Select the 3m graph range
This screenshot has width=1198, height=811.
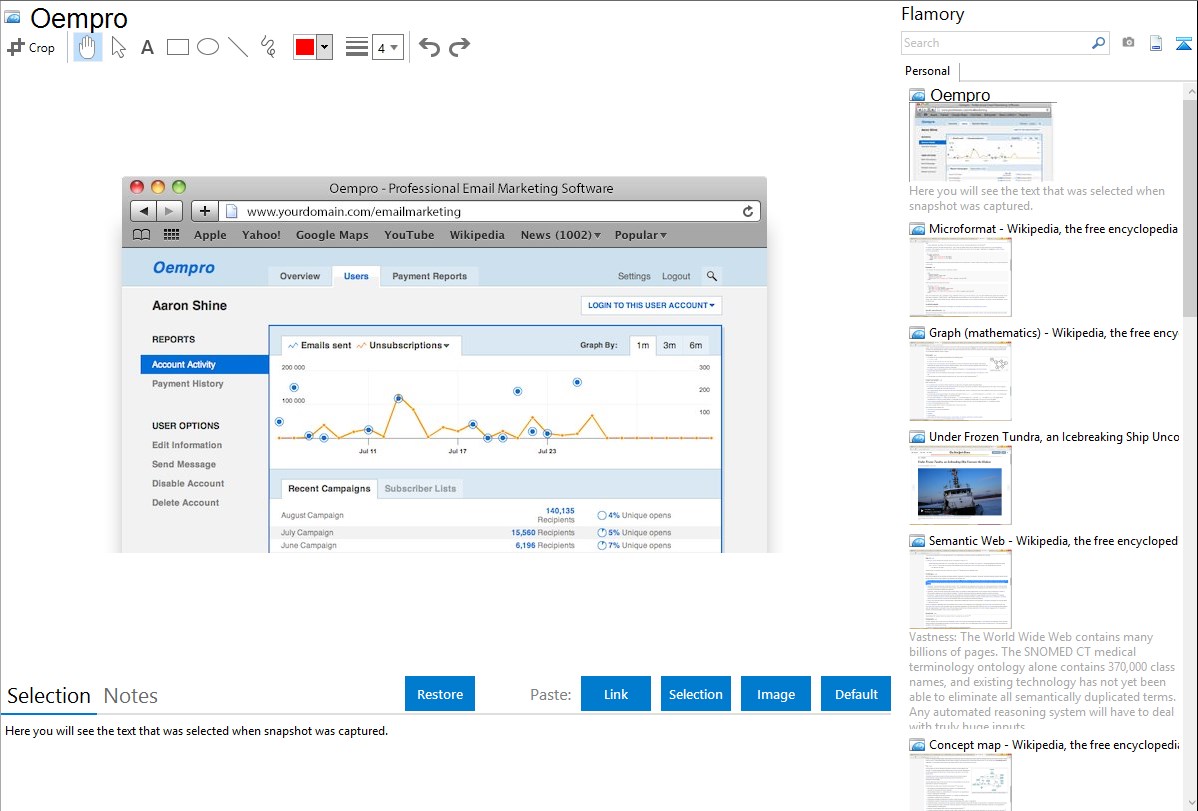[x=669, y=345]
